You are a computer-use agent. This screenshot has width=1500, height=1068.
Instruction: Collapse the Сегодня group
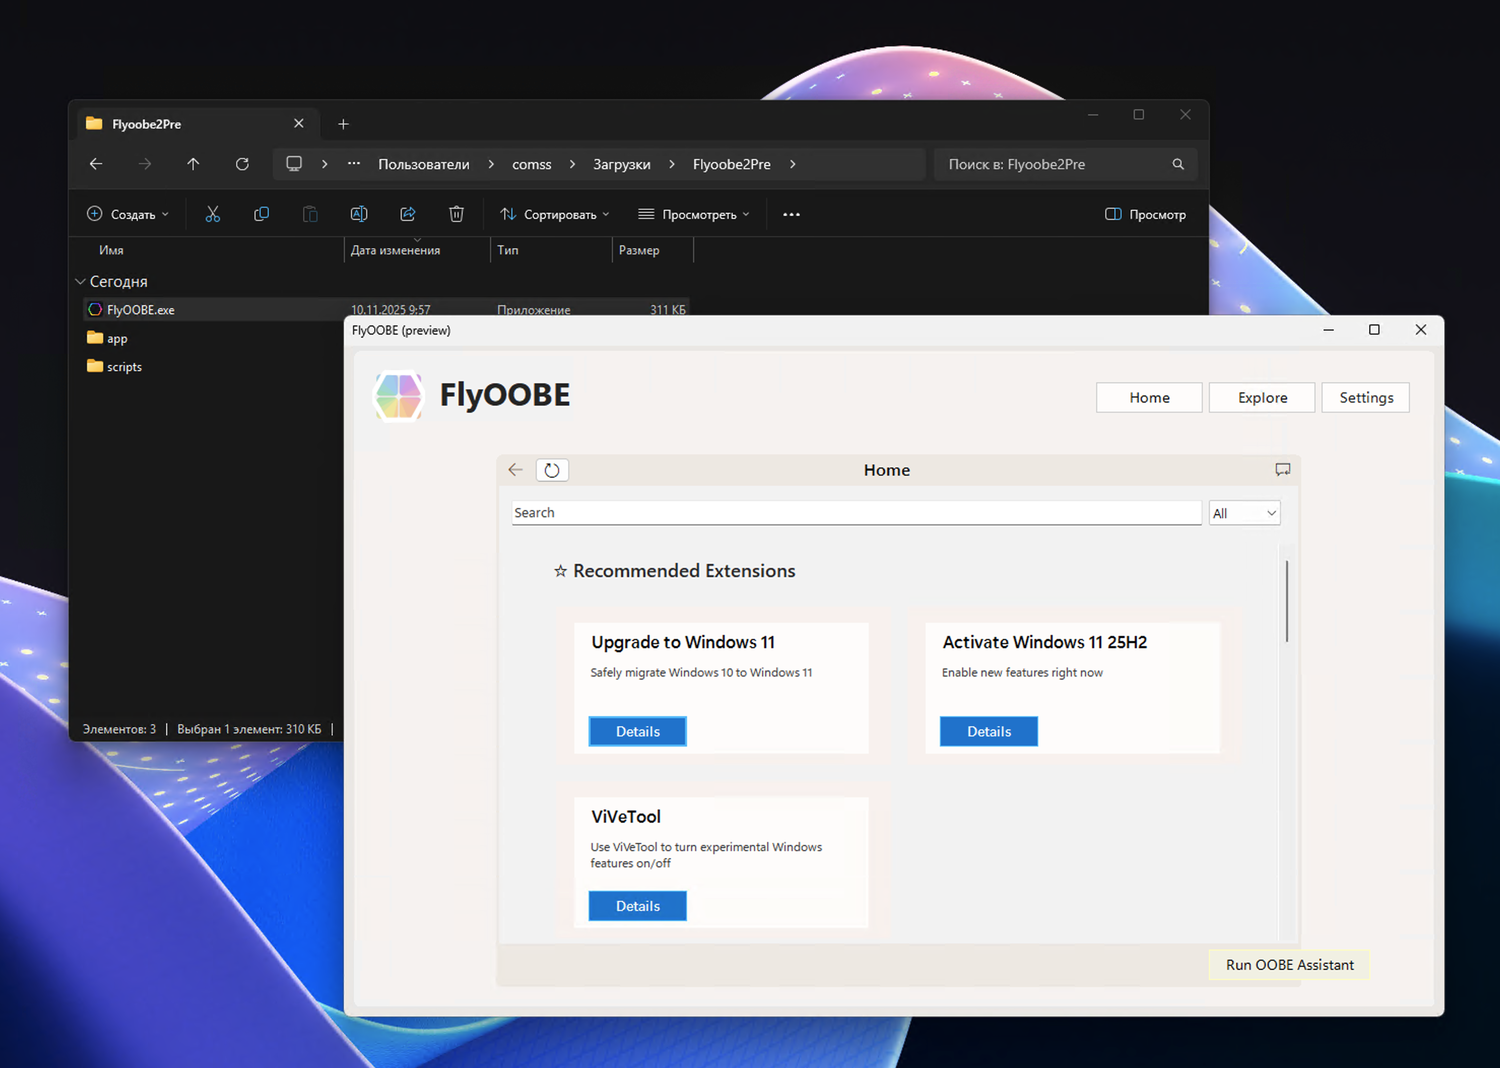tap(80, 282)
